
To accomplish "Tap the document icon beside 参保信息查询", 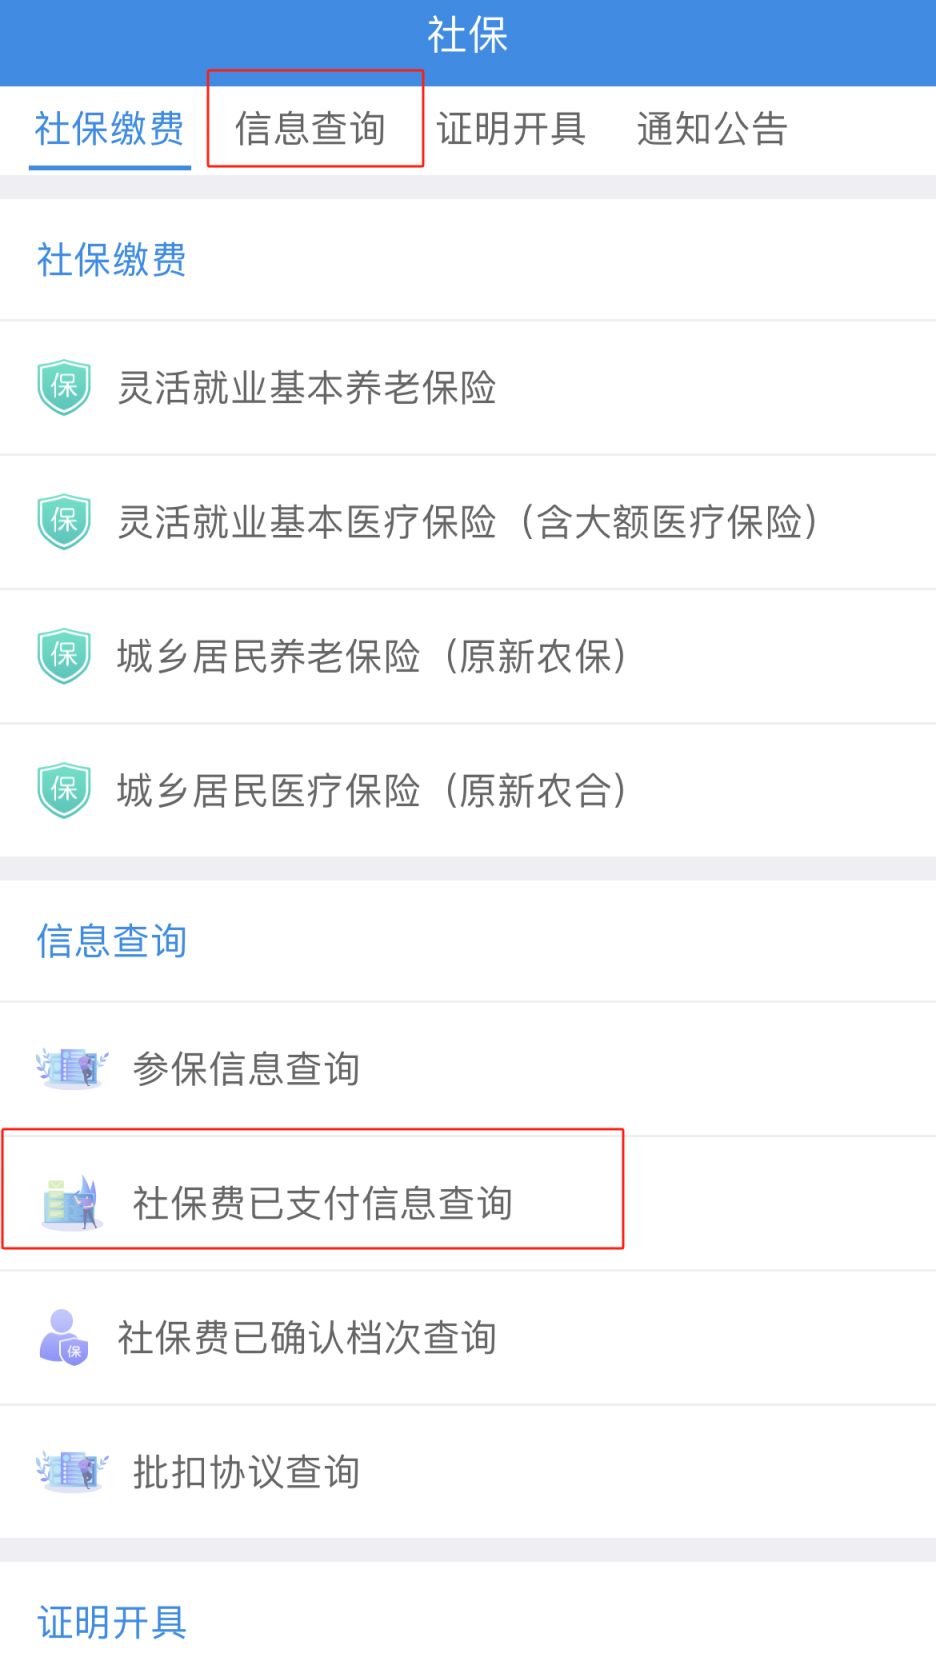I will (70, 1067).
